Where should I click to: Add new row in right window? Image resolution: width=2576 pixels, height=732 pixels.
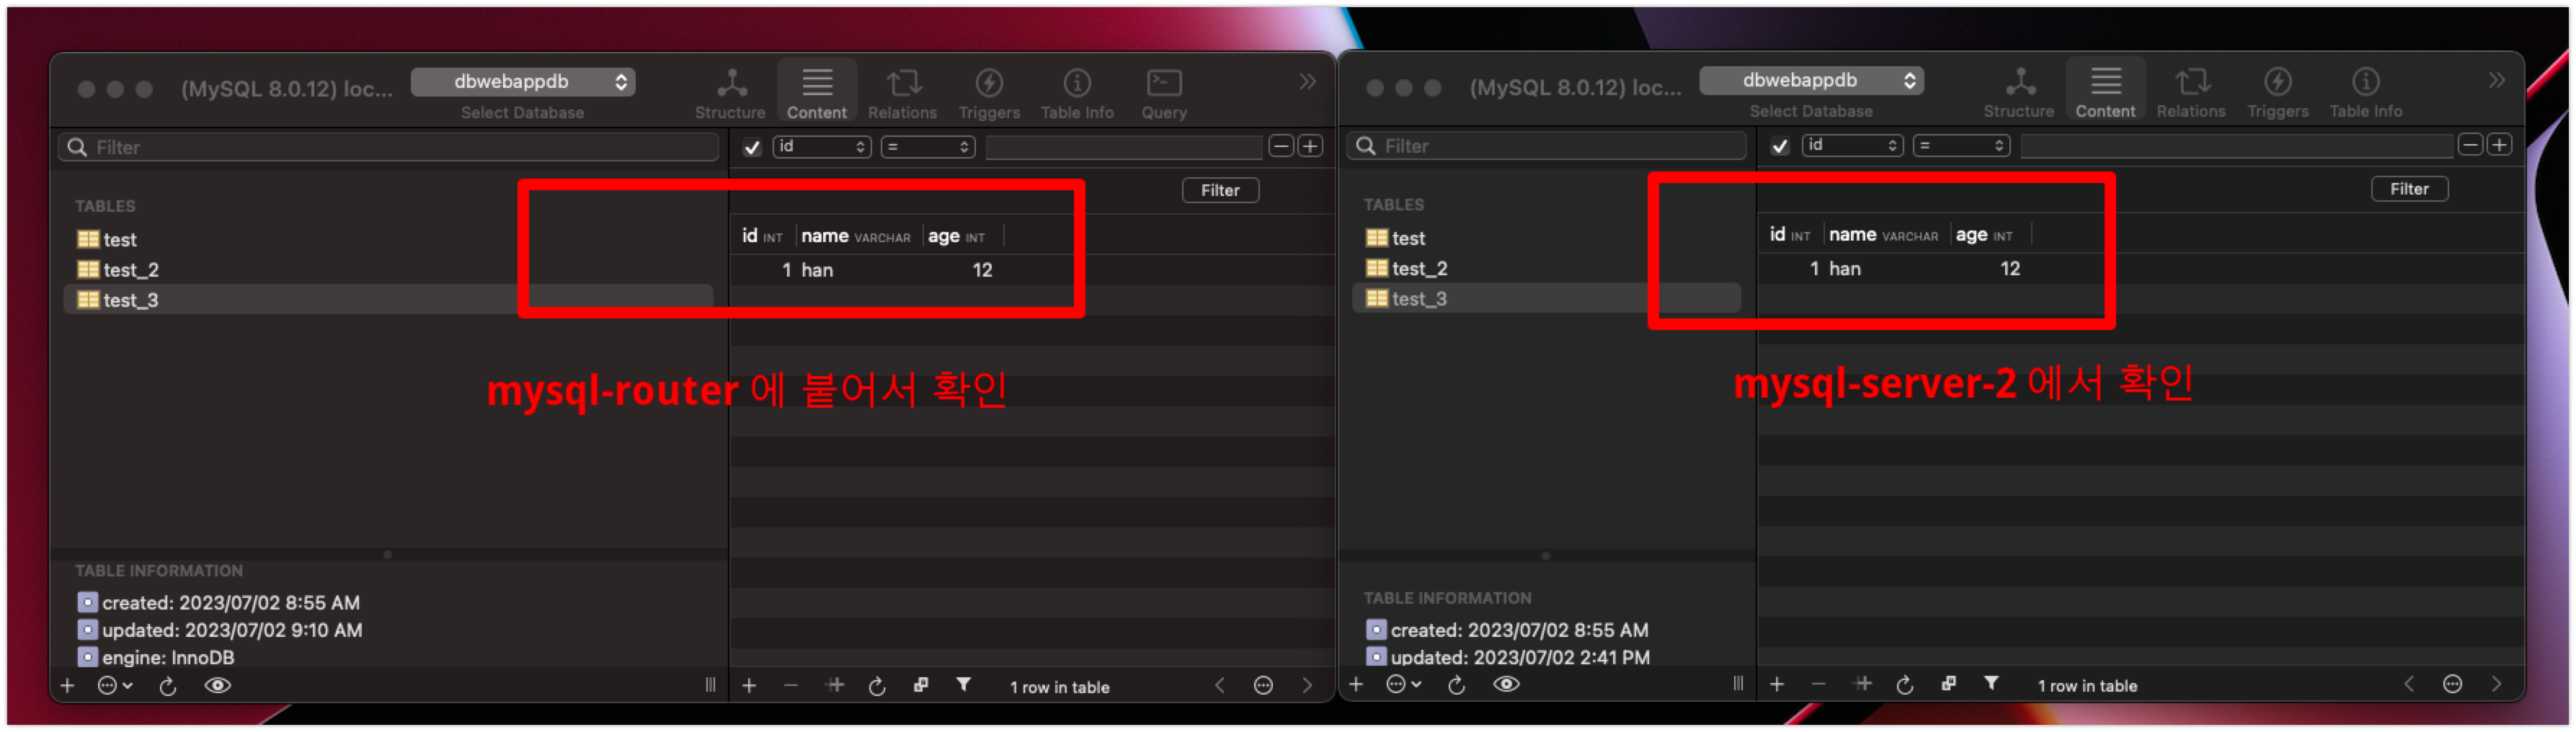(x=1776, y=685)
